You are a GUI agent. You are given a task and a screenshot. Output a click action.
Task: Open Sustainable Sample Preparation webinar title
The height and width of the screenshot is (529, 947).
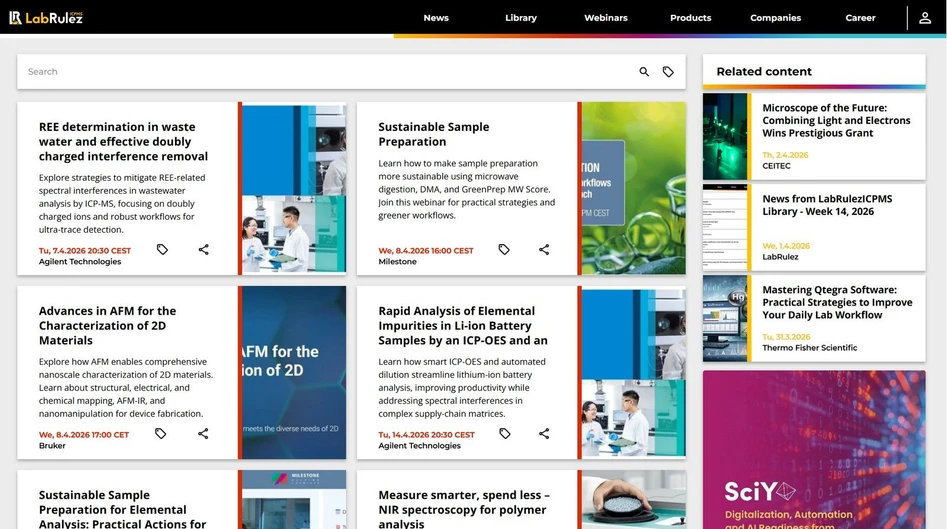click(434, 134)
